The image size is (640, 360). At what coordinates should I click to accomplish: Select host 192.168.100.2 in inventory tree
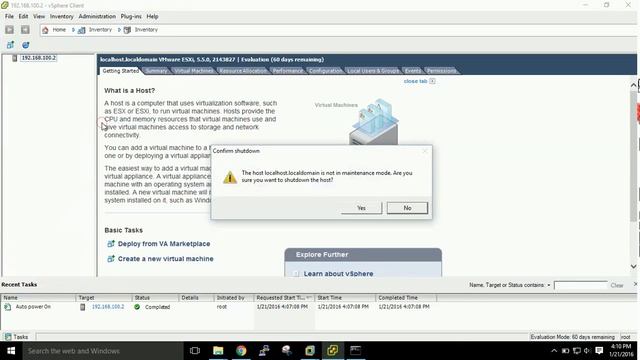[38, 58]
